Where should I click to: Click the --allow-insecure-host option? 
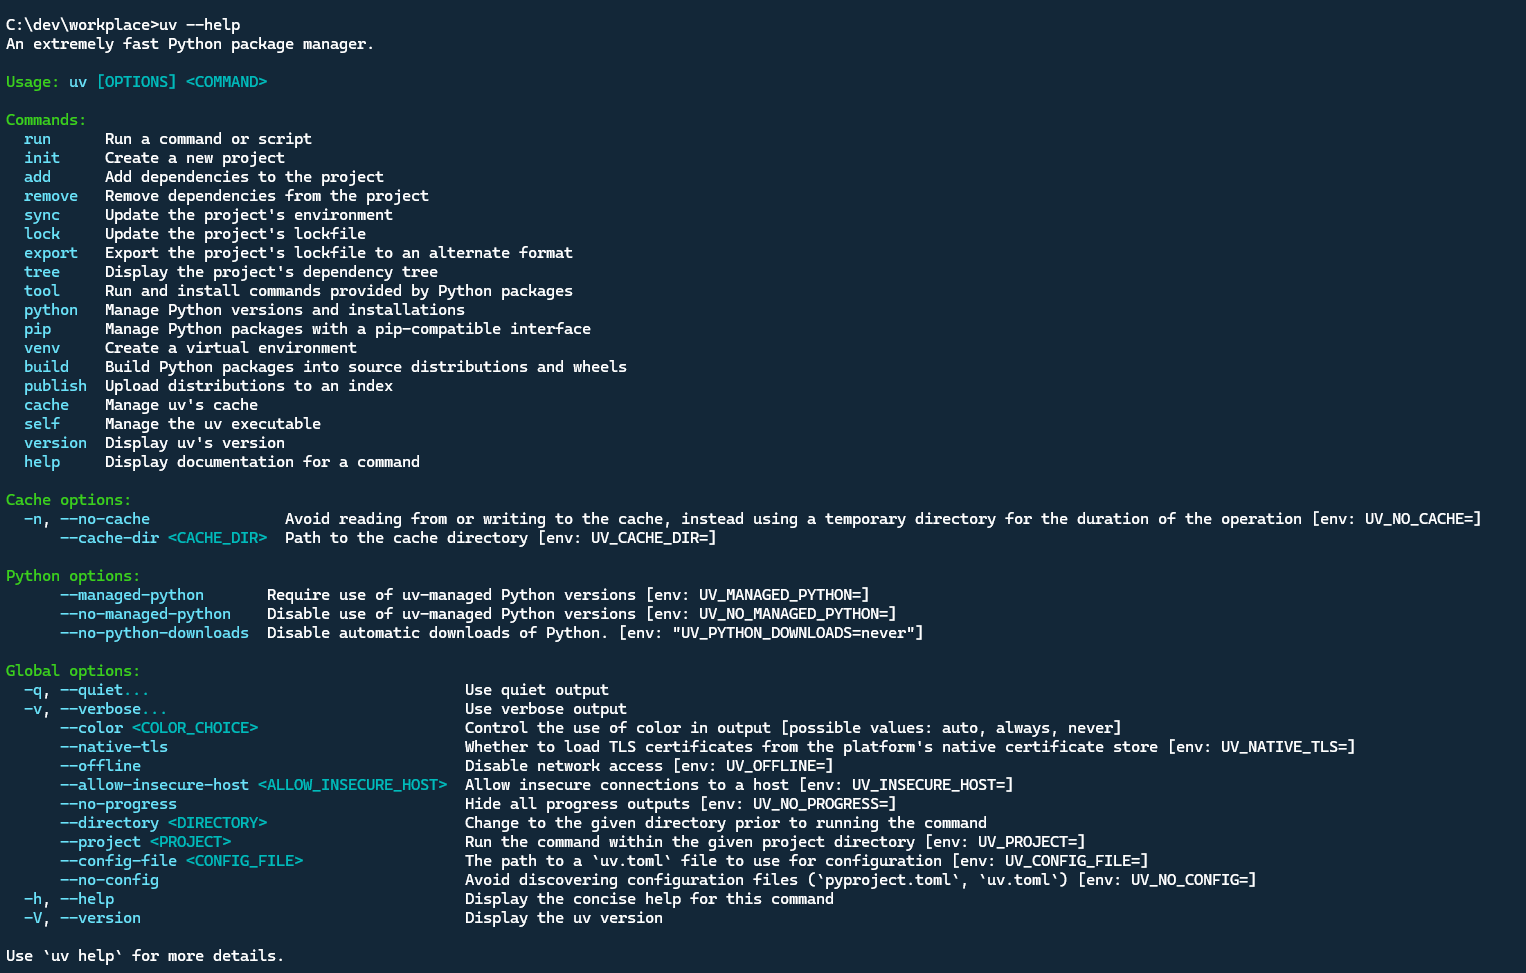tap(154, 785)
